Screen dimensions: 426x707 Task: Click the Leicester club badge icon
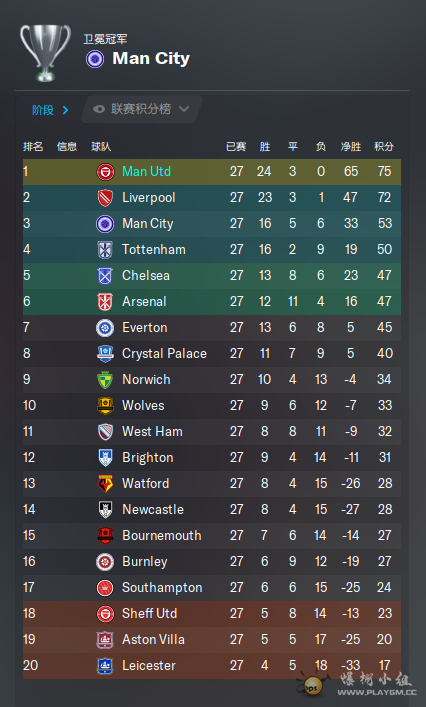coord(105,666)
